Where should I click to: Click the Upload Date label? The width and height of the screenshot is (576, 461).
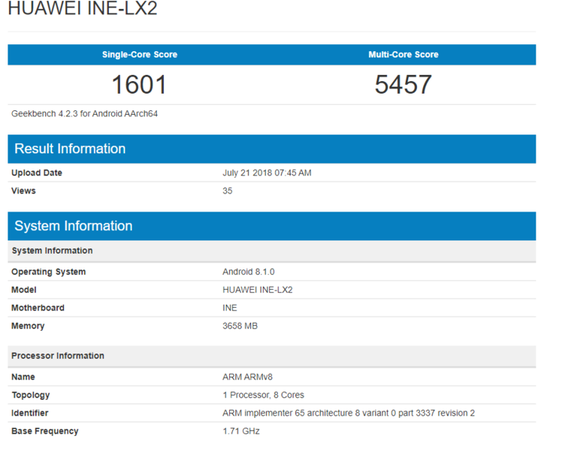click(37, 173)
